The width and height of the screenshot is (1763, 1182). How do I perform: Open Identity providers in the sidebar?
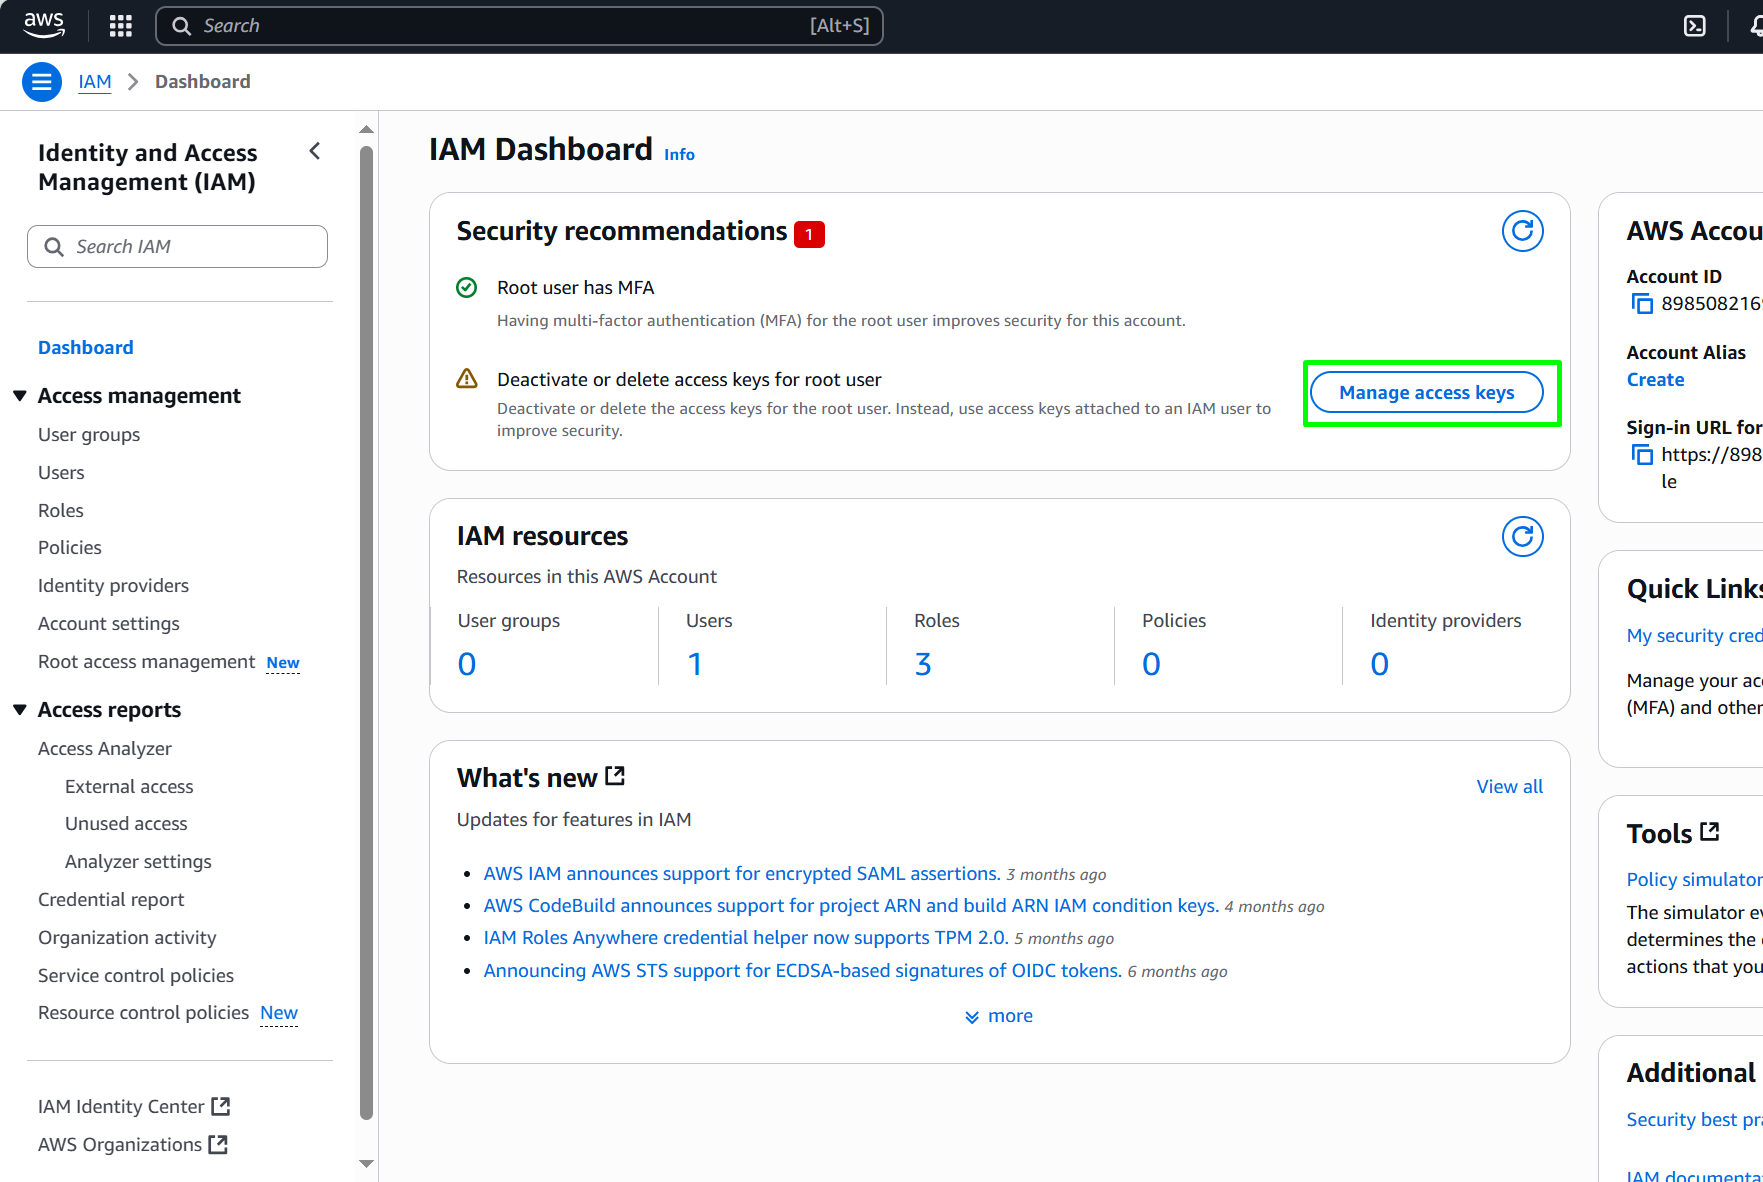[x=113, y=586]
